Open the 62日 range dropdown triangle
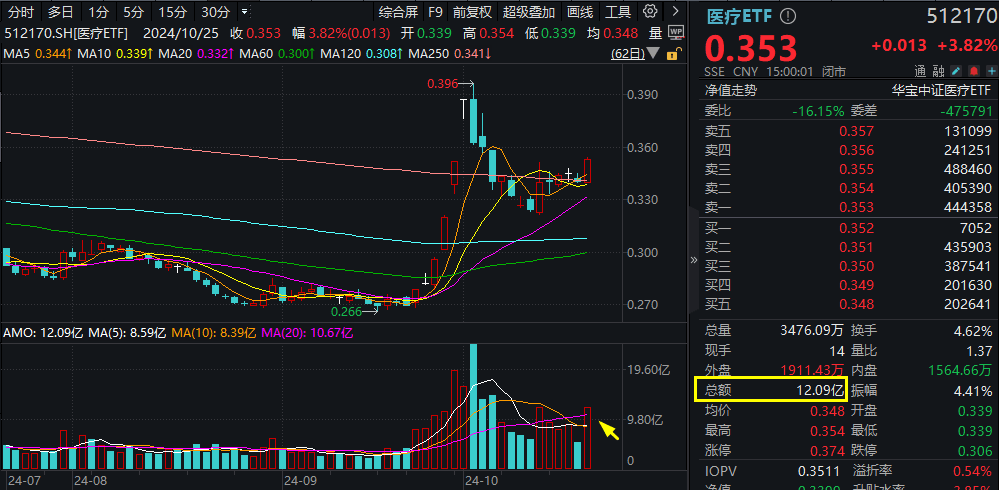 tap(654, 54)
